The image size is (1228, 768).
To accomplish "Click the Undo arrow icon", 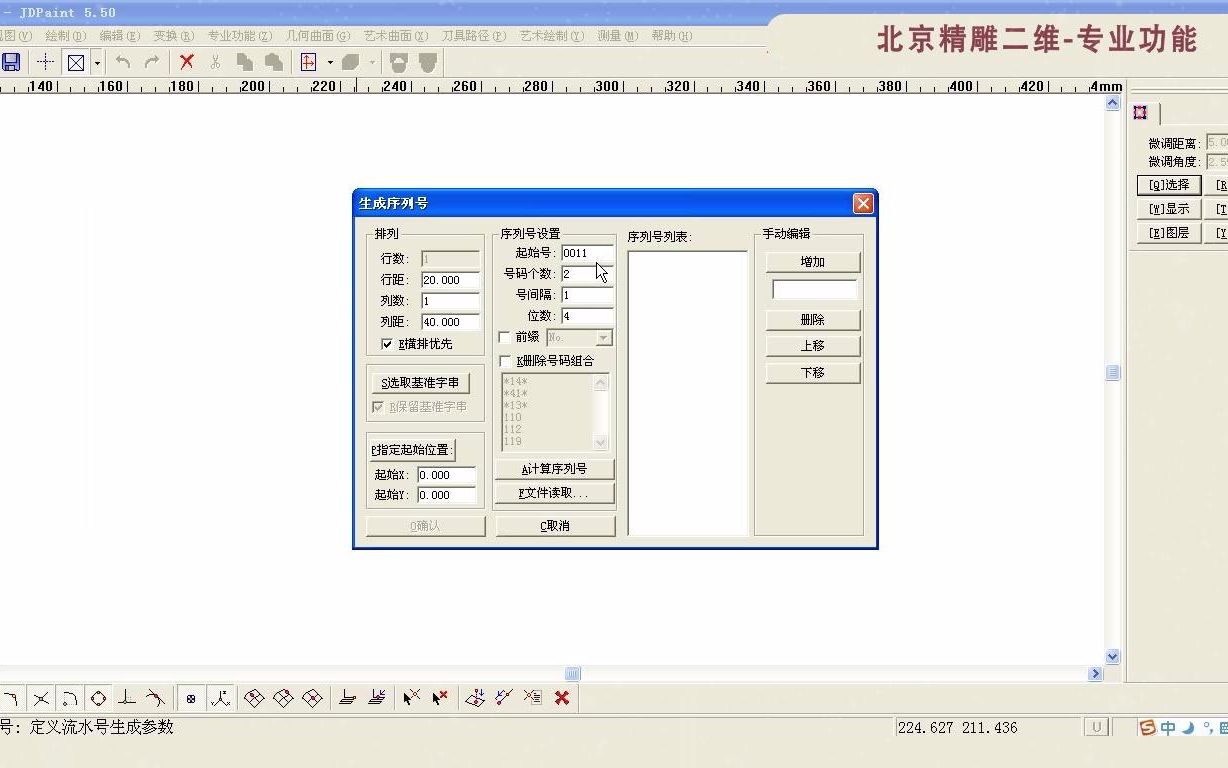I will pyautogui.click(x=121, y=62).
